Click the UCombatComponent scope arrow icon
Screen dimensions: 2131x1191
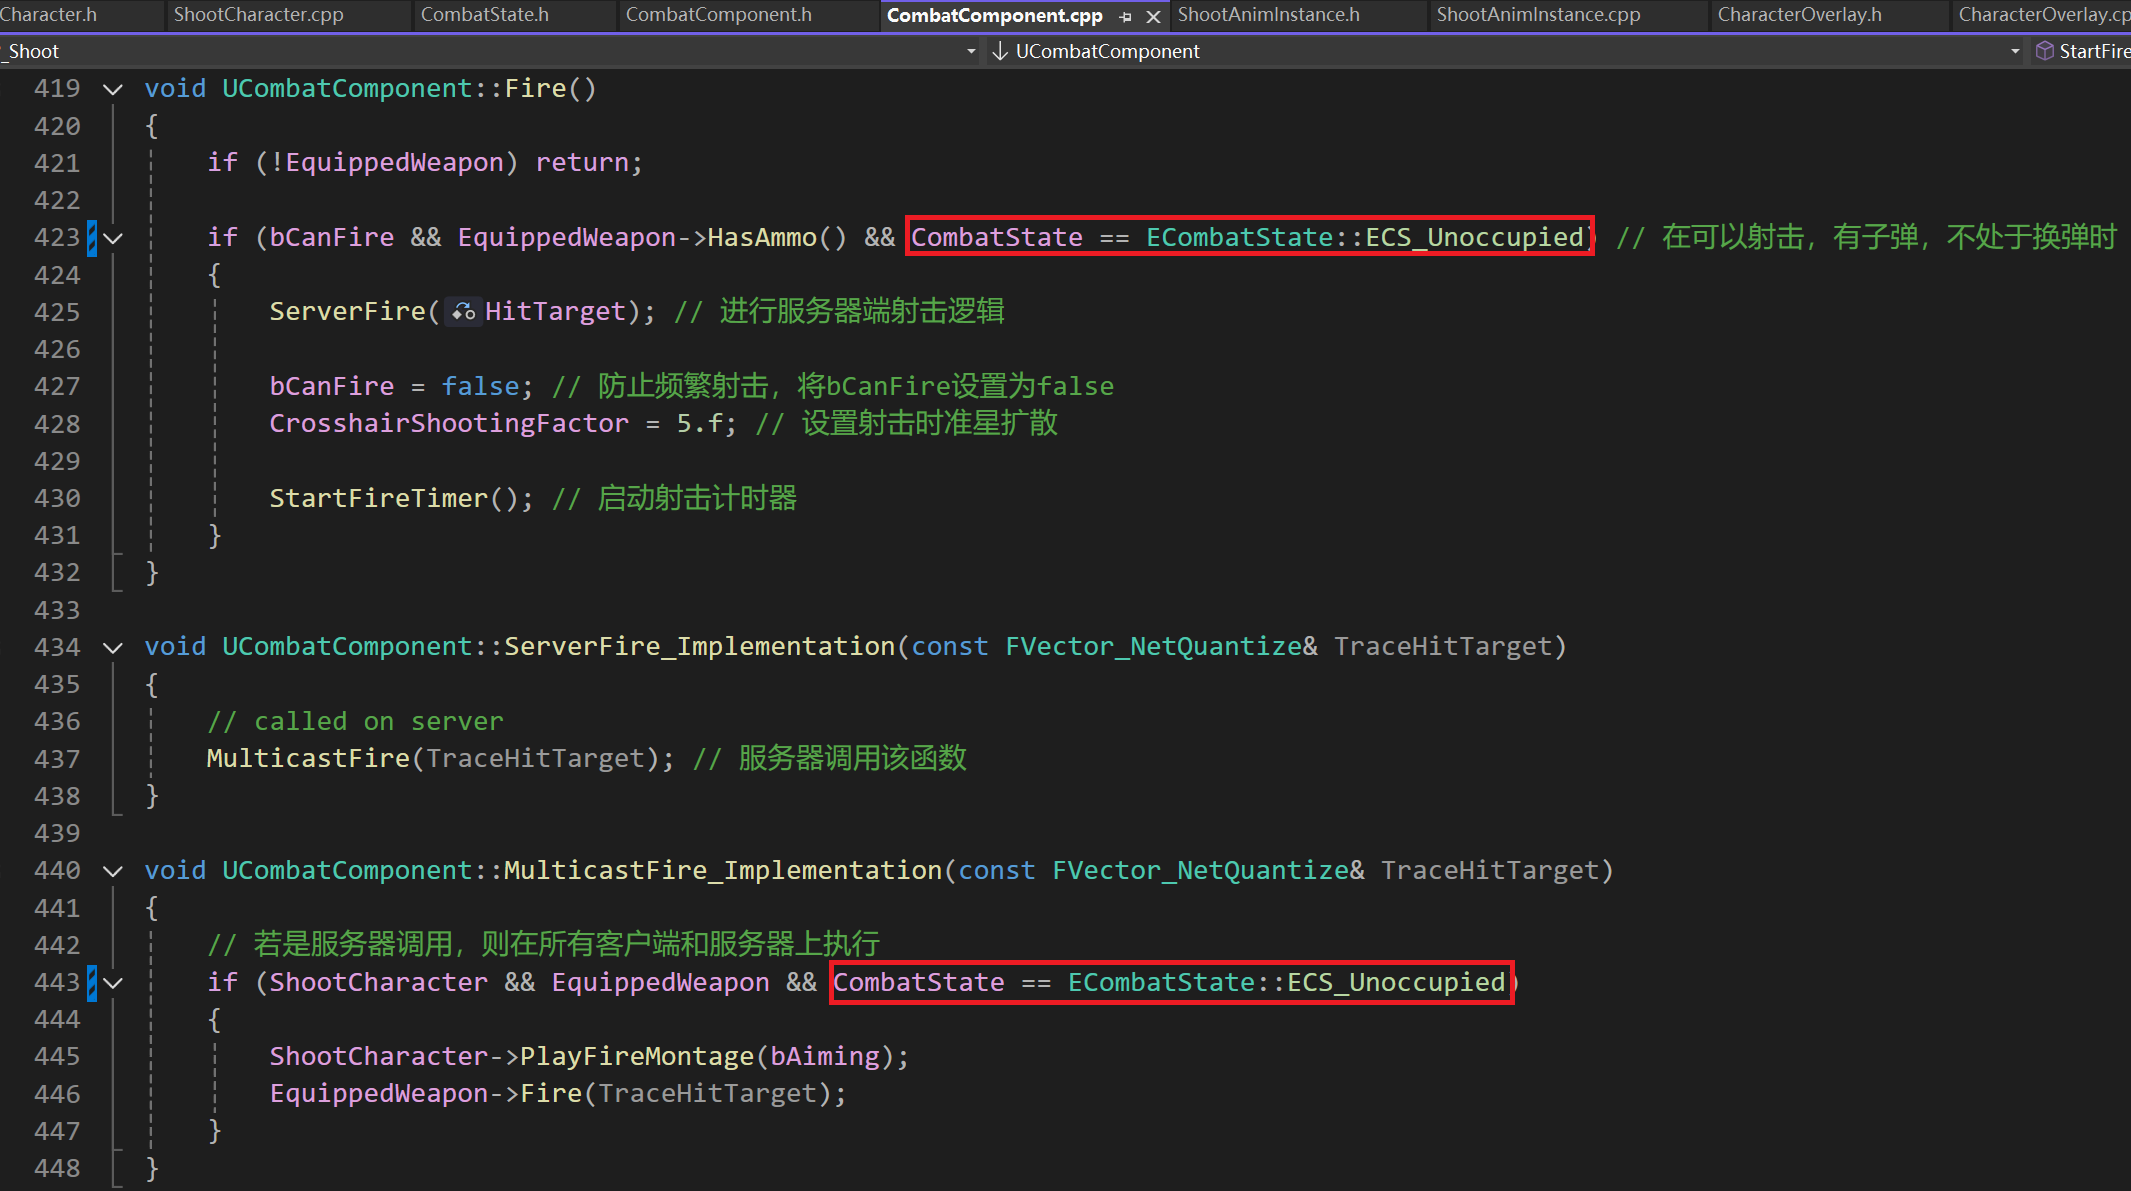[x=1000, y=51]
